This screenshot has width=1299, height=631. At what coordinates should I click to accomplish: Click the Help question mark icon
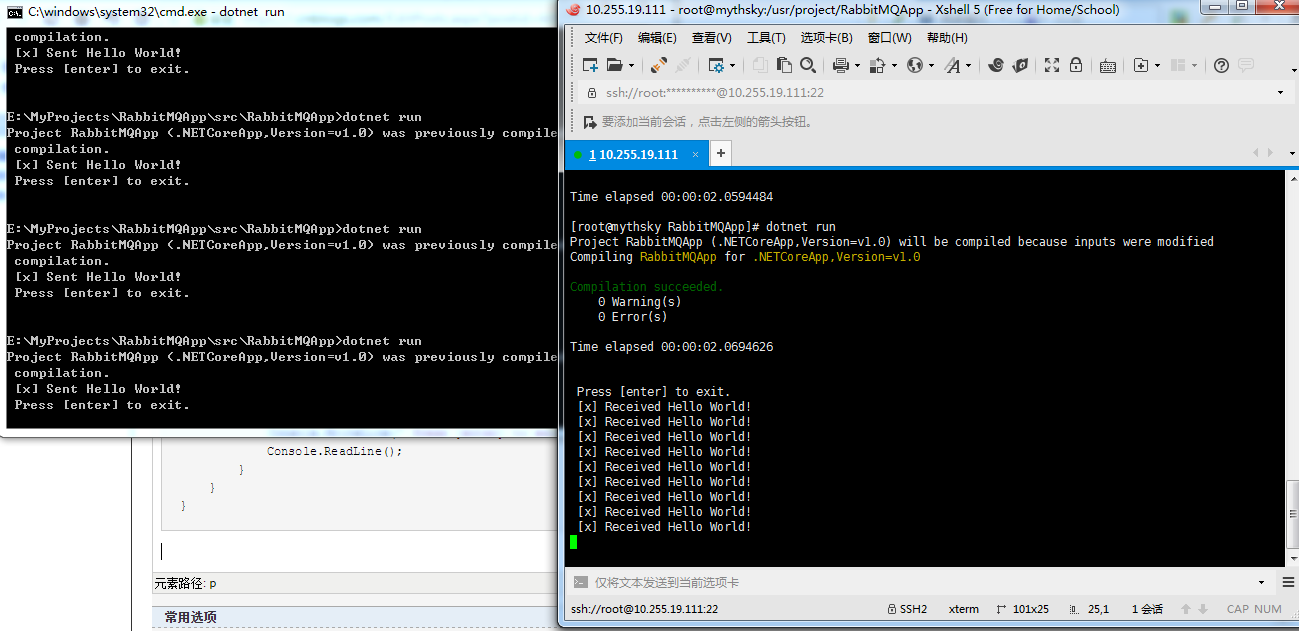click(x=1220, y=65)
